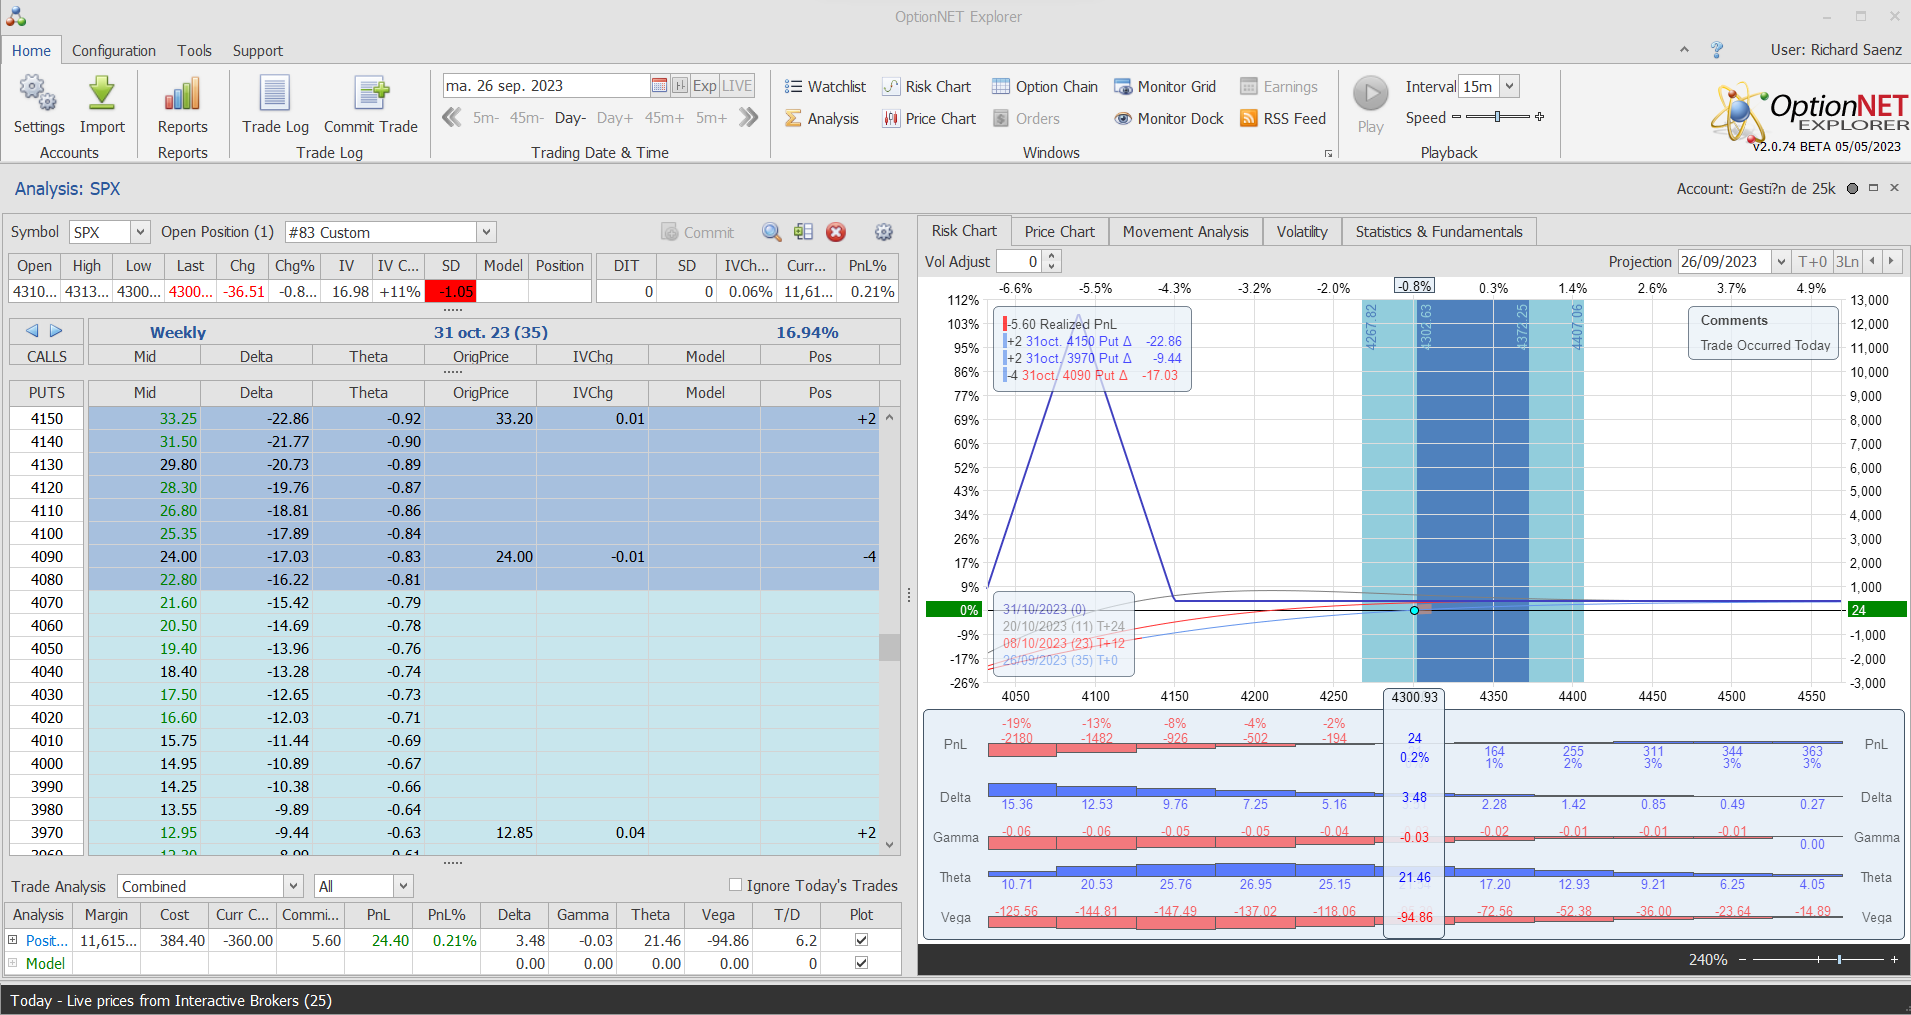Open the RSS Feed window

(1283, 119)
